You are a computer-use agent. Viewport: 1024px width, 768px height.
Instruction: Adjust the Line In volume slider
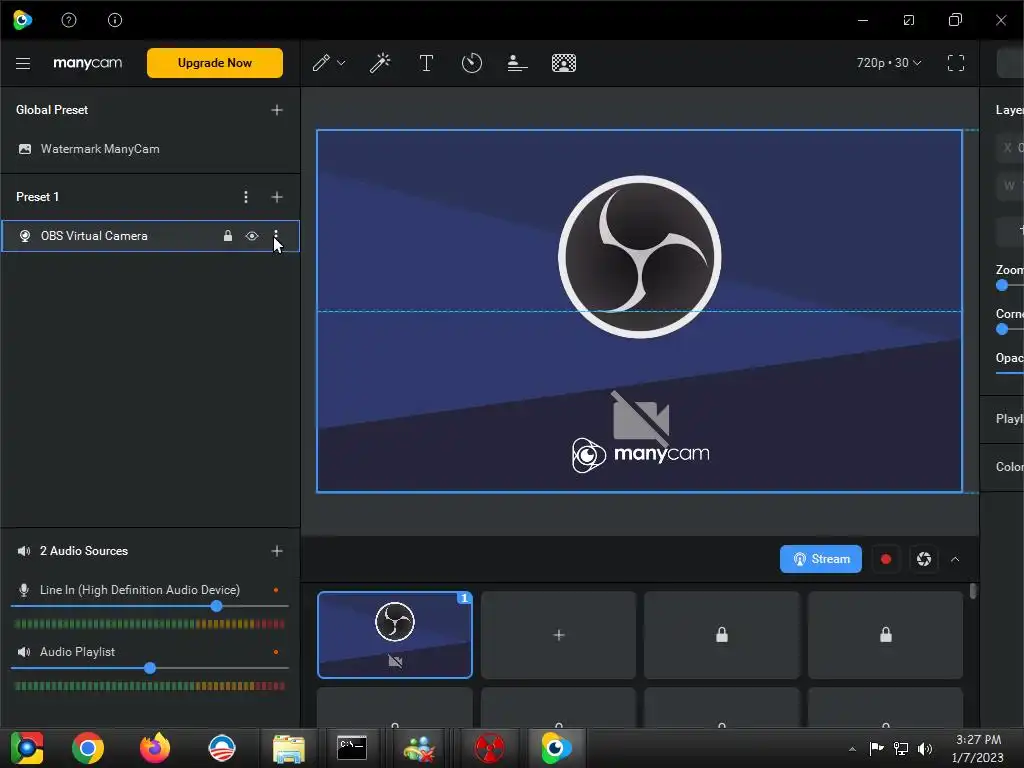[x=216, y=606]
